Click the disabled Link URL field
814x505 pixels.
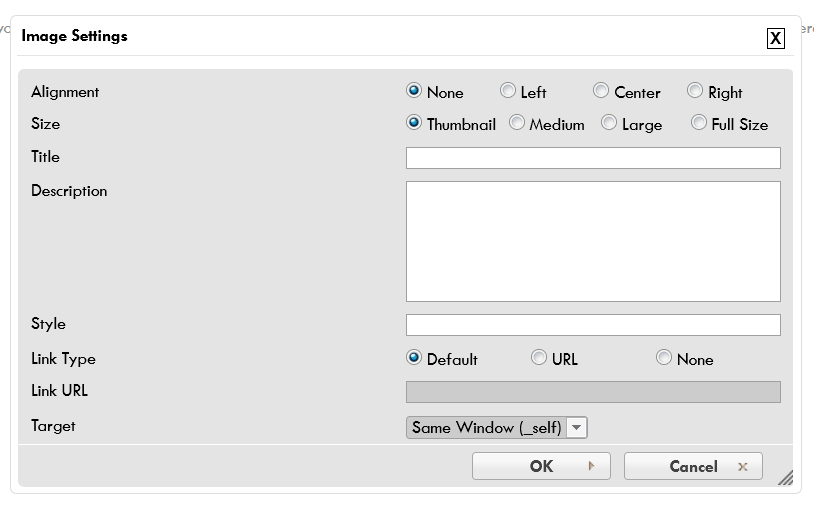[x=592, y=392]
